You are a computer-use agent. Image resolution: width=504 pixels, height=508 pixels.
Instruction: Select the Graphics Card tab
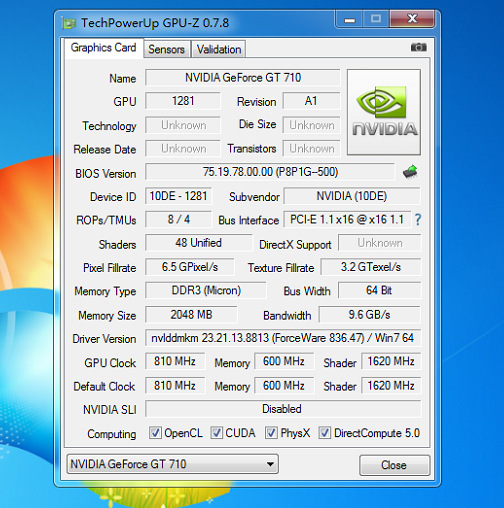(104, 48)
